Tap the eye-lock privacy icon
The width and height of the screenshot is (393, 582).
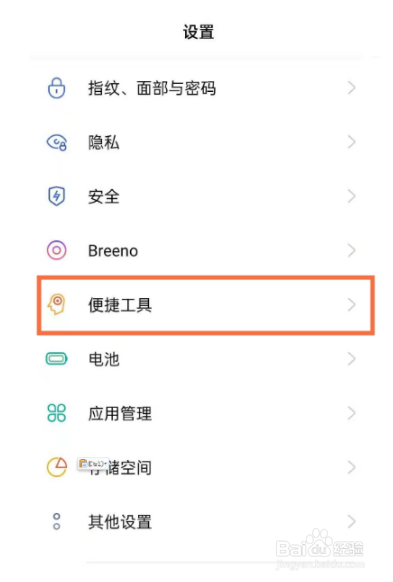(x=56, y=143)
